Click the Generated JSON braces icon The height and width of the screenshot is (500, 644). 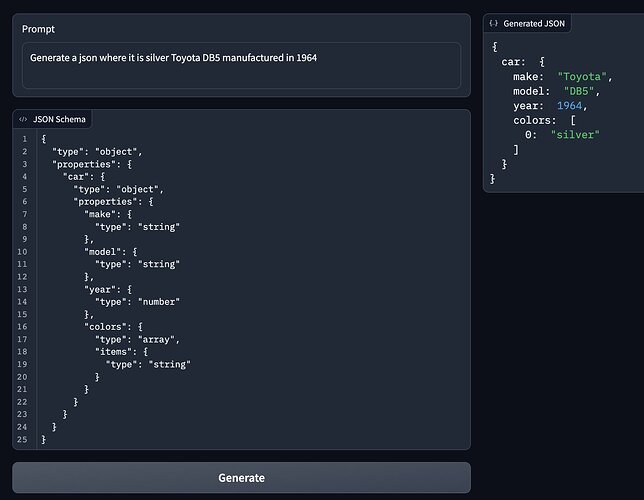point(493,23)
